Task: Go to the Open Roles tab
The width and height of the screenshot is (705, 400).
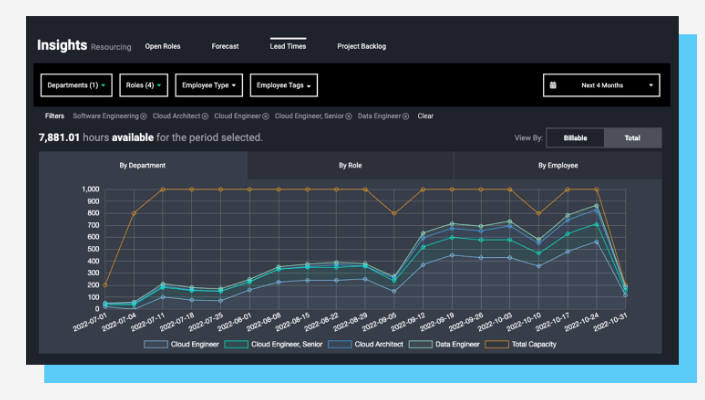Action: [163, 46]
